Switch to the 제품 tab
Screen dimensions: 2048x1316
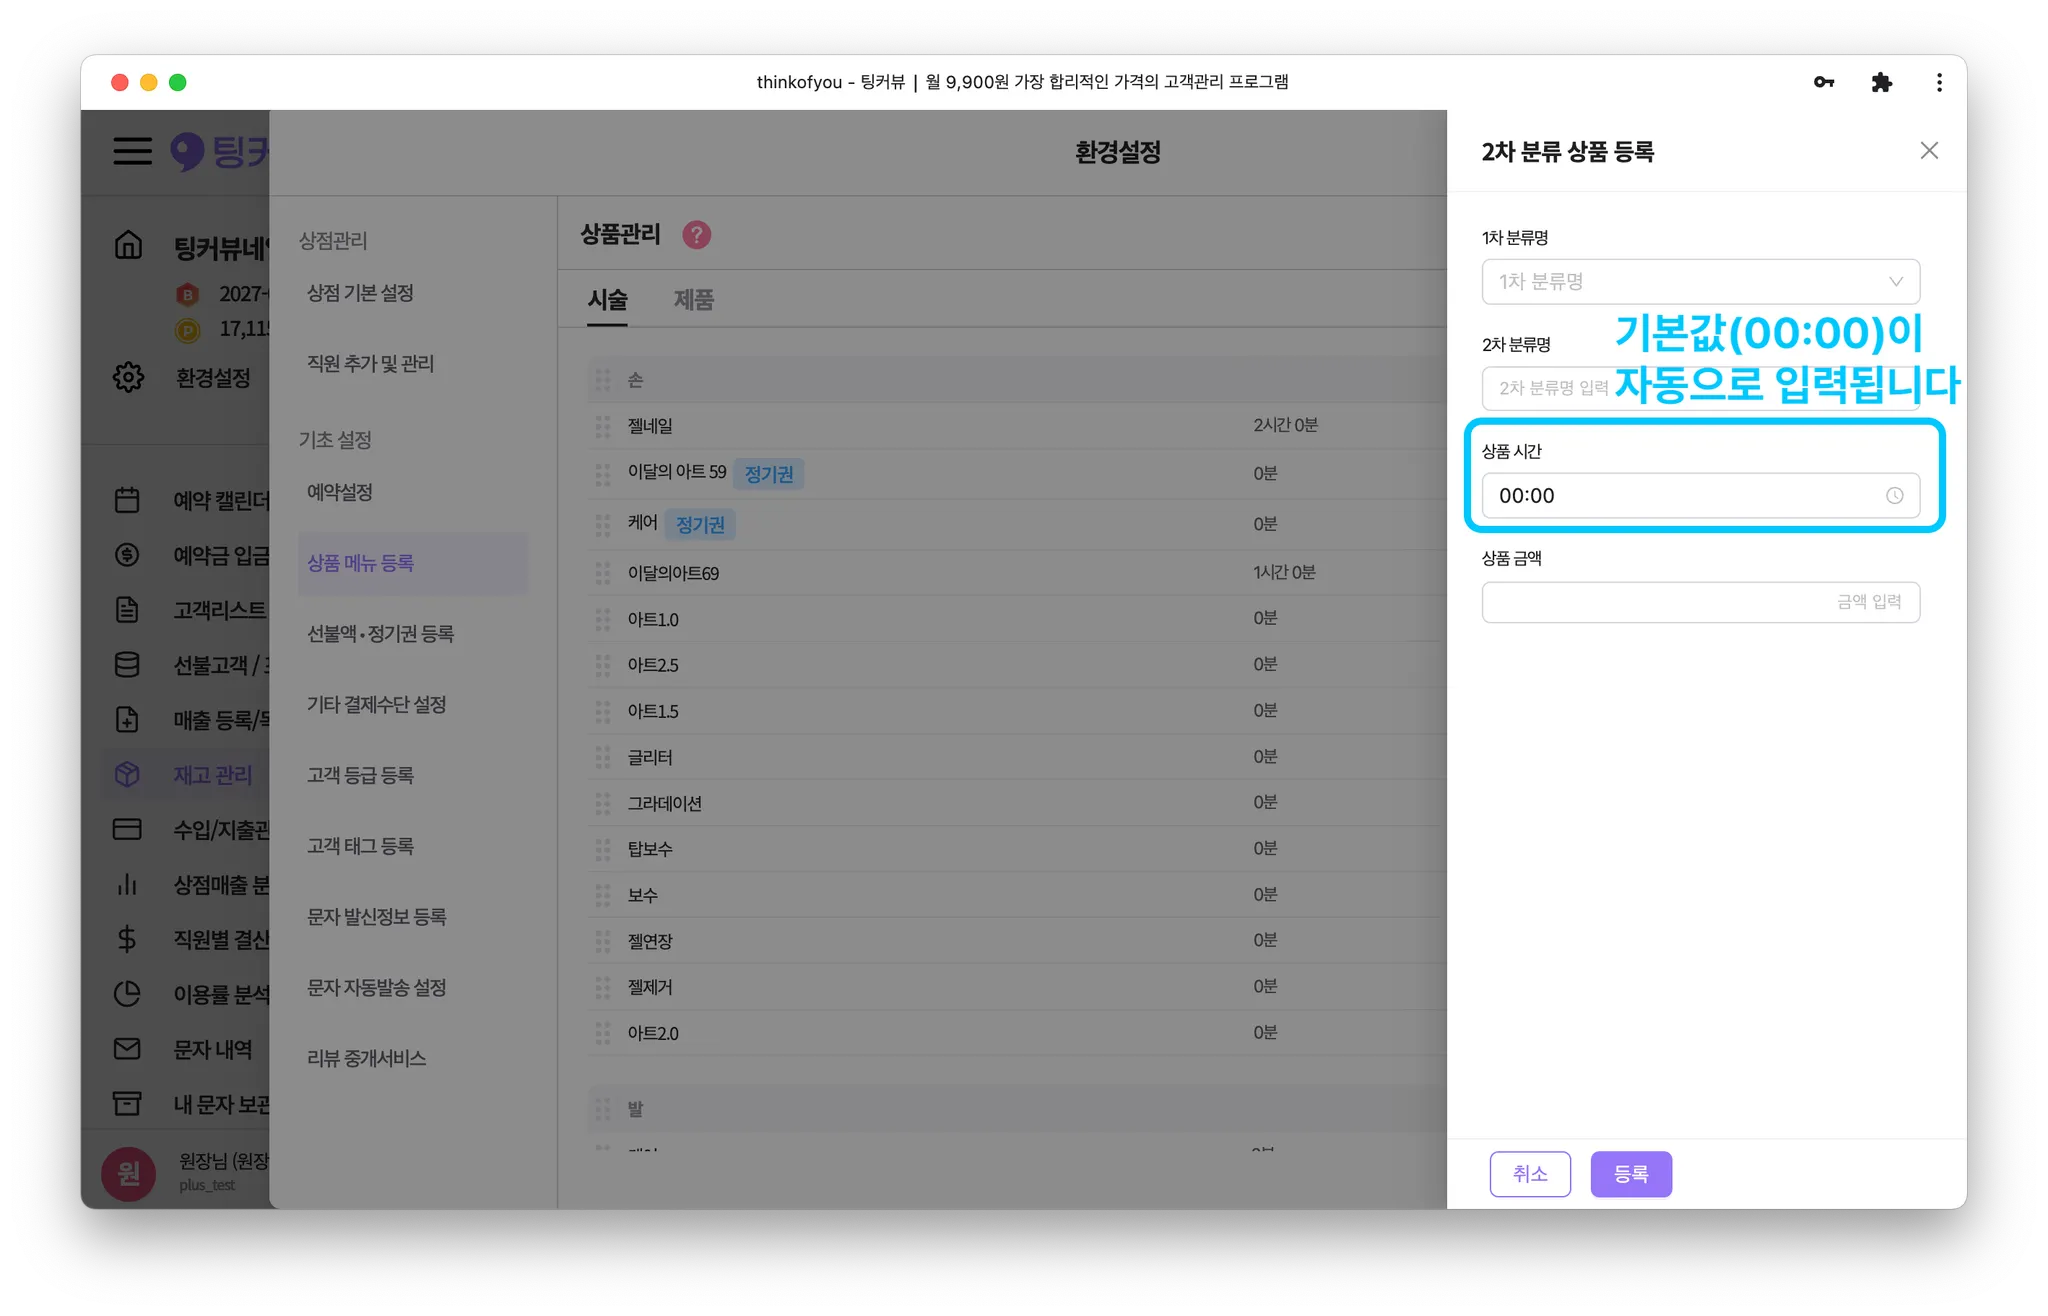693,300
